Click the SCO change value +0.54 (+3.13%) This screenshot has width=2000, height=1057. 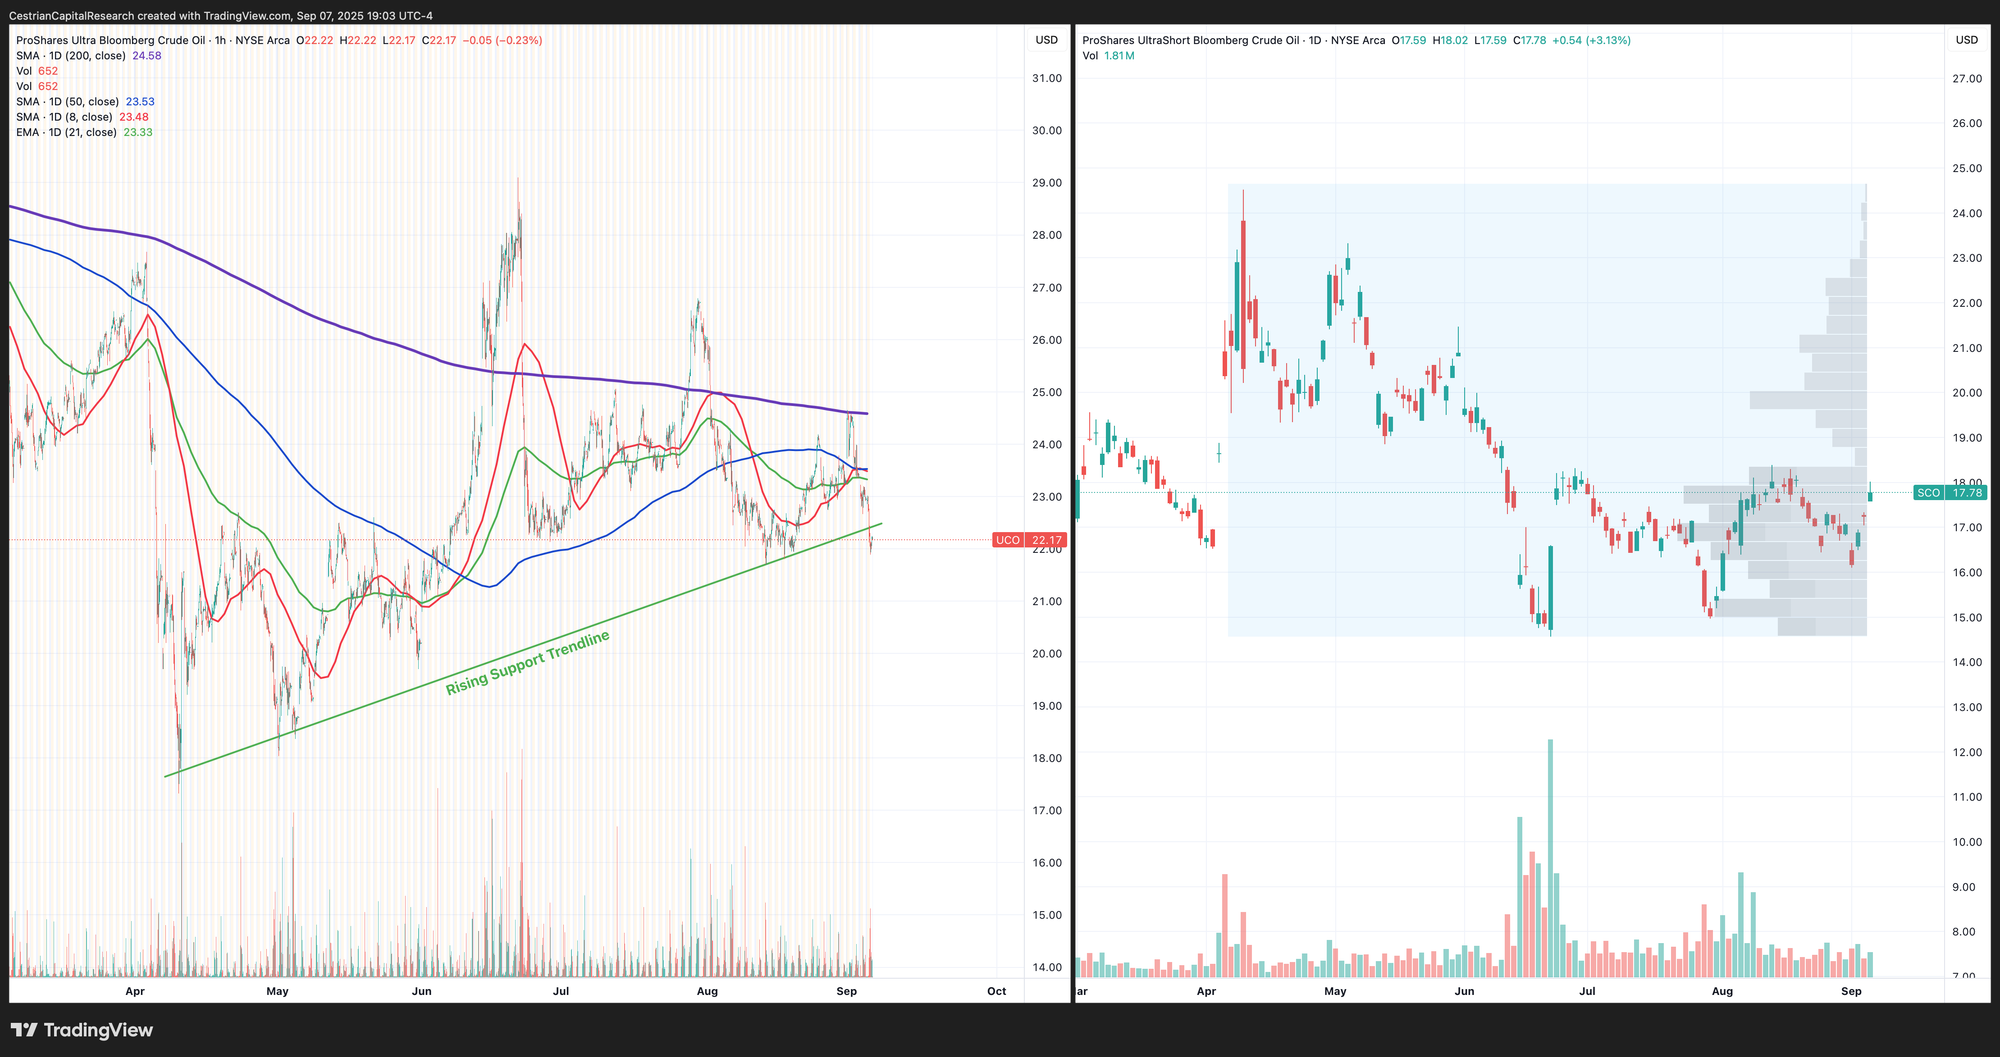(x=1591, y=40)
